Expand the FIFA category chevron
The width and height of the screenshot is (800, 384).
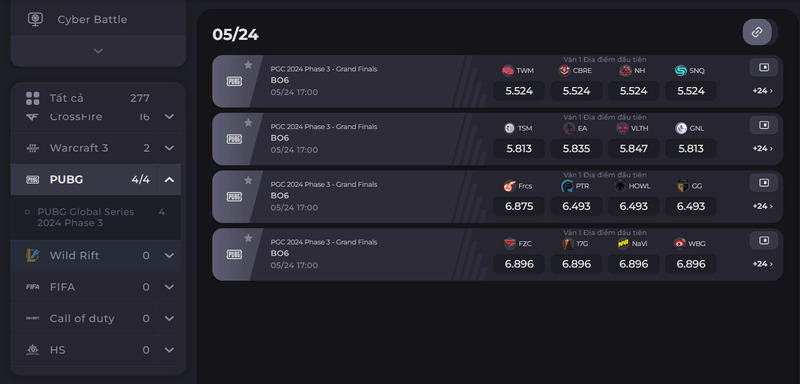169,287
